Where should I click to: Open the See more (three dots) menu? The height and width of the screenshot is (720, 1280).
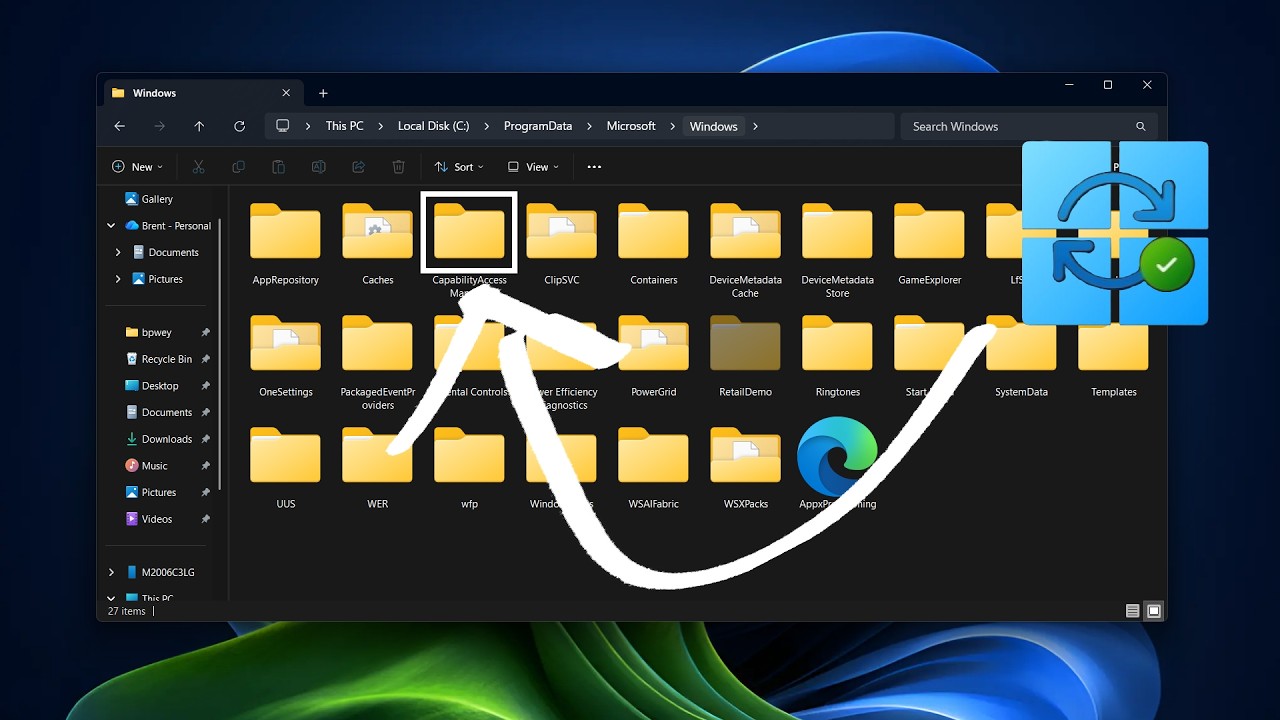point(594,167)
